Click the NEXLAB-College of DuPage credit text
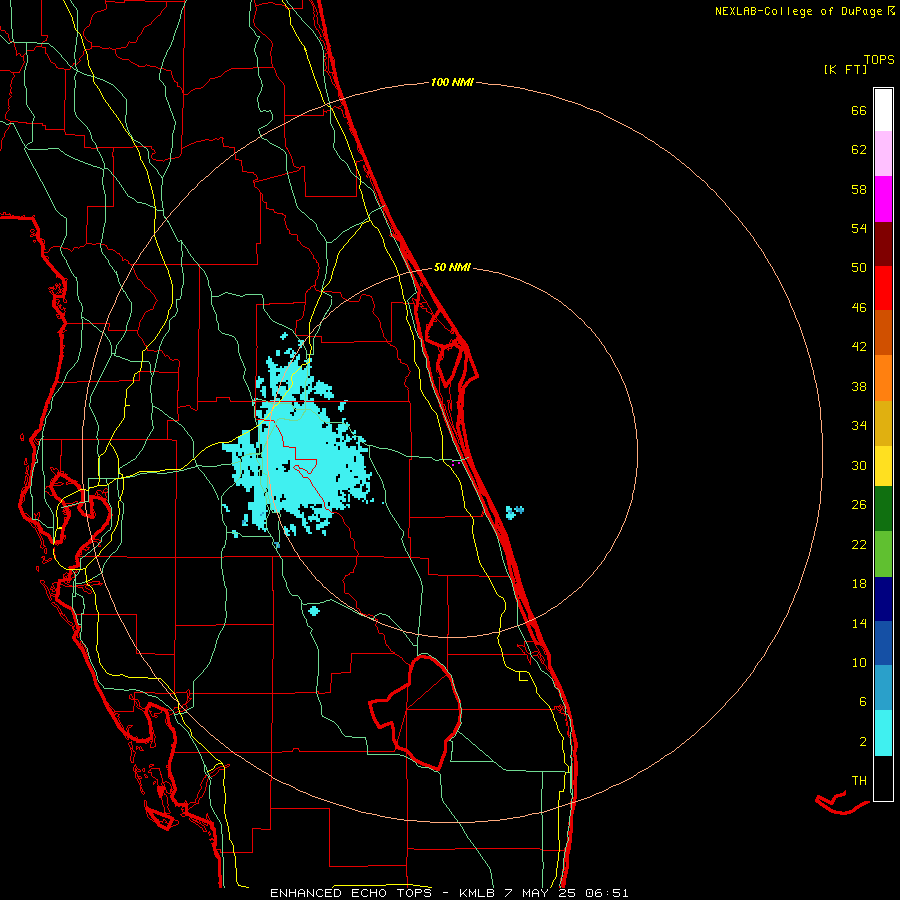 (x=798, y=11)
